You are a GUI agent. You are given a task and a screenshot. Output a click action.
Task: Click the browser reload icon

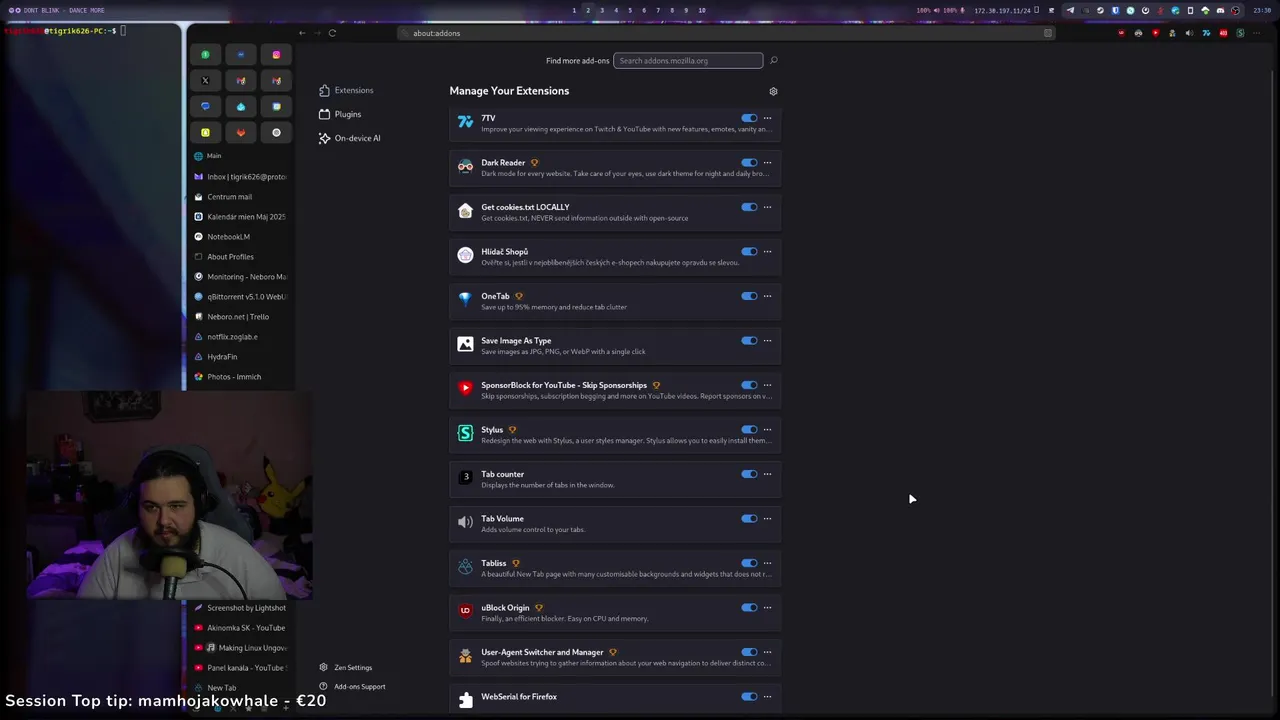coord(332,33)
